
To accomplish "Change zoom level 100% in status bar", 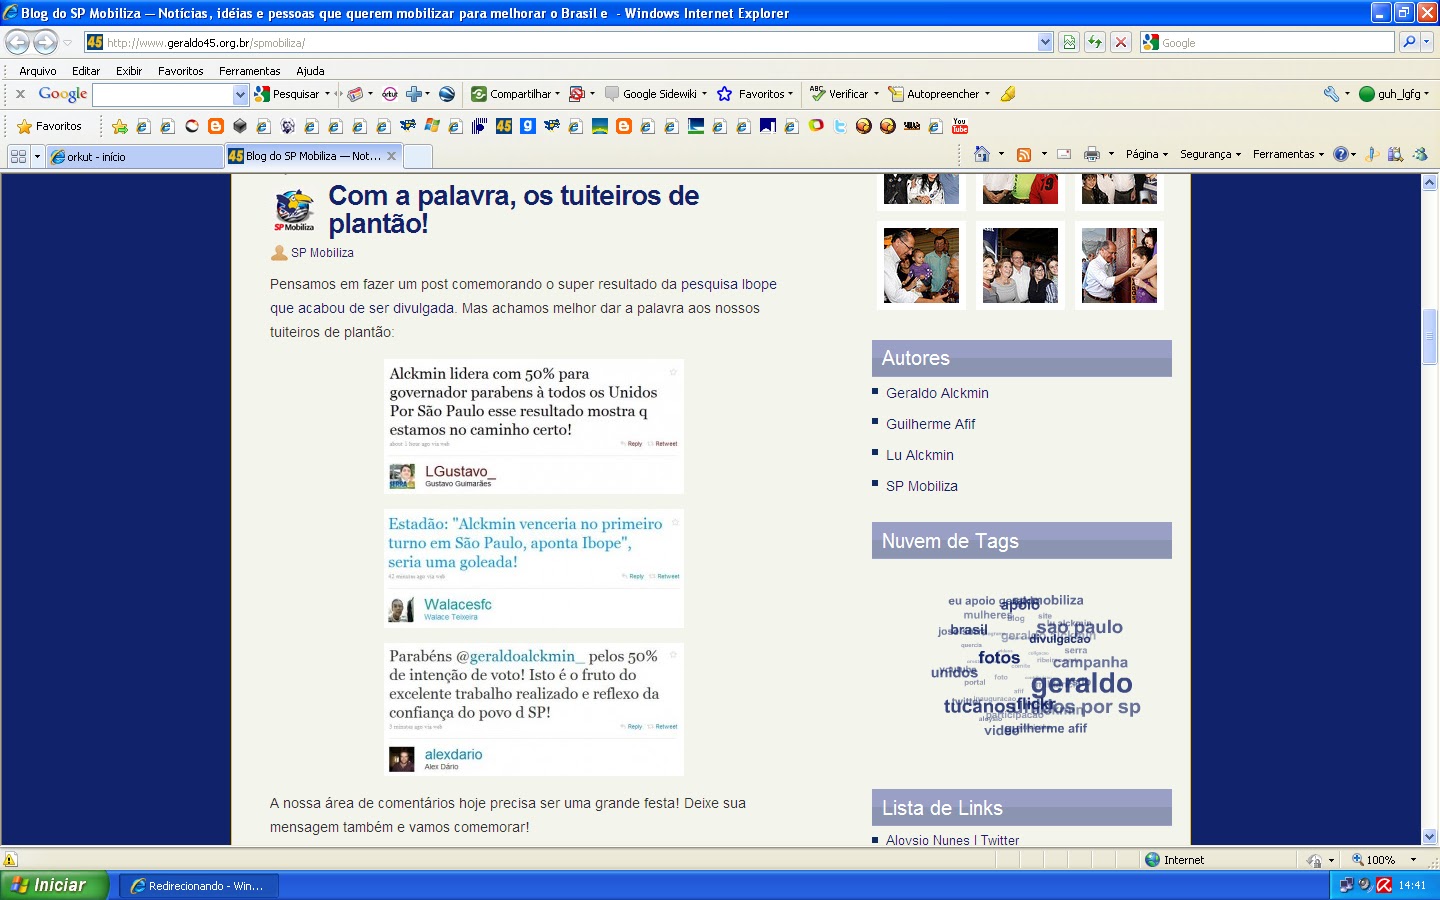I will [x=1384, y=860].
